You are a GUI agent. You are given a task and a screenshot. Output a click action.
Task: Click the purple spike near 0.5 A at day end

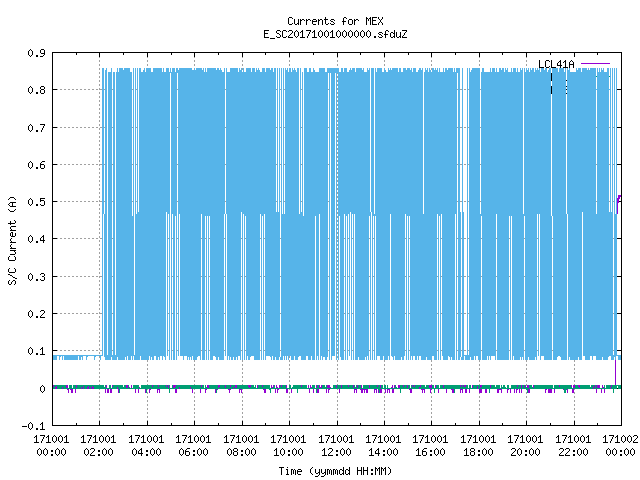[x=618, y=204]
